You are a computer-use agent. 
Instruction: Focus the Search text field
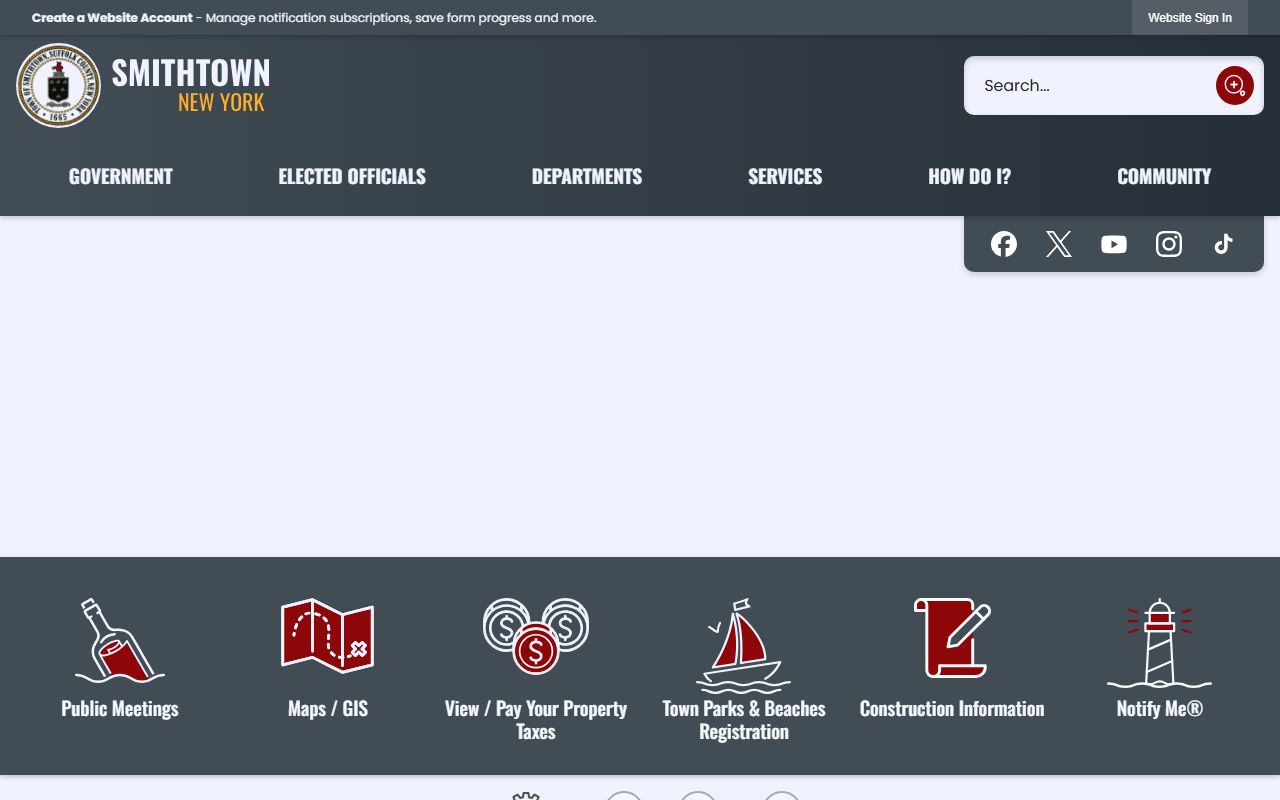coord(1090,86)
